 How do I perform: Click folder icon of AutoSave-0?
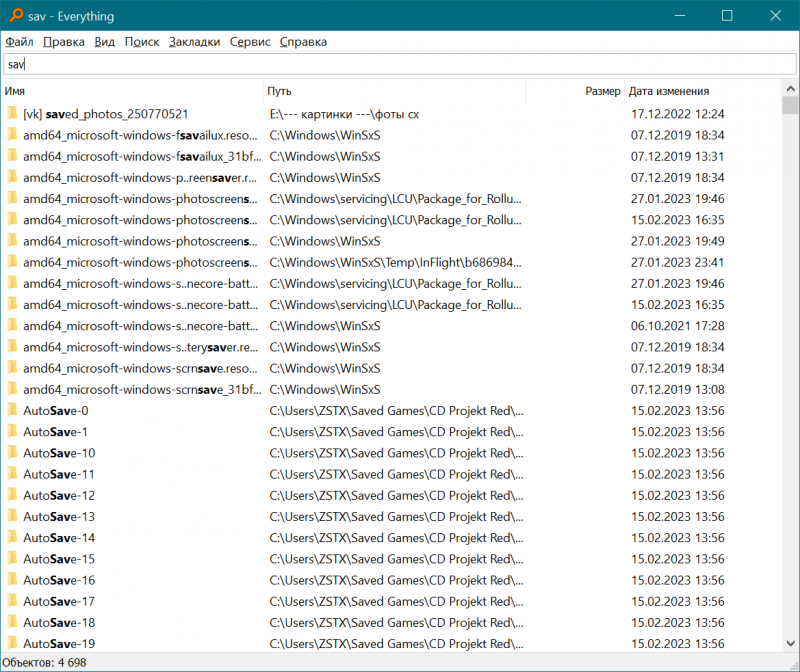point(13,410)
